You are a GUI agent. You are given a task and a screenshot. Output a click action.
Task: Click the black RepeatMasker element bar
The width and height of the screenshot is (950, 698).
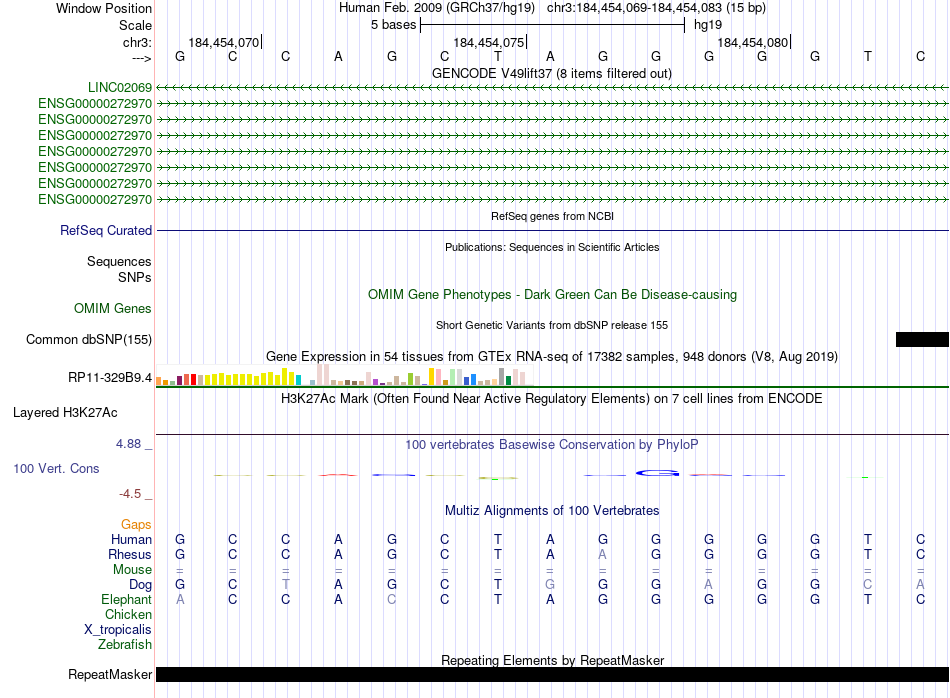[552, 674]
